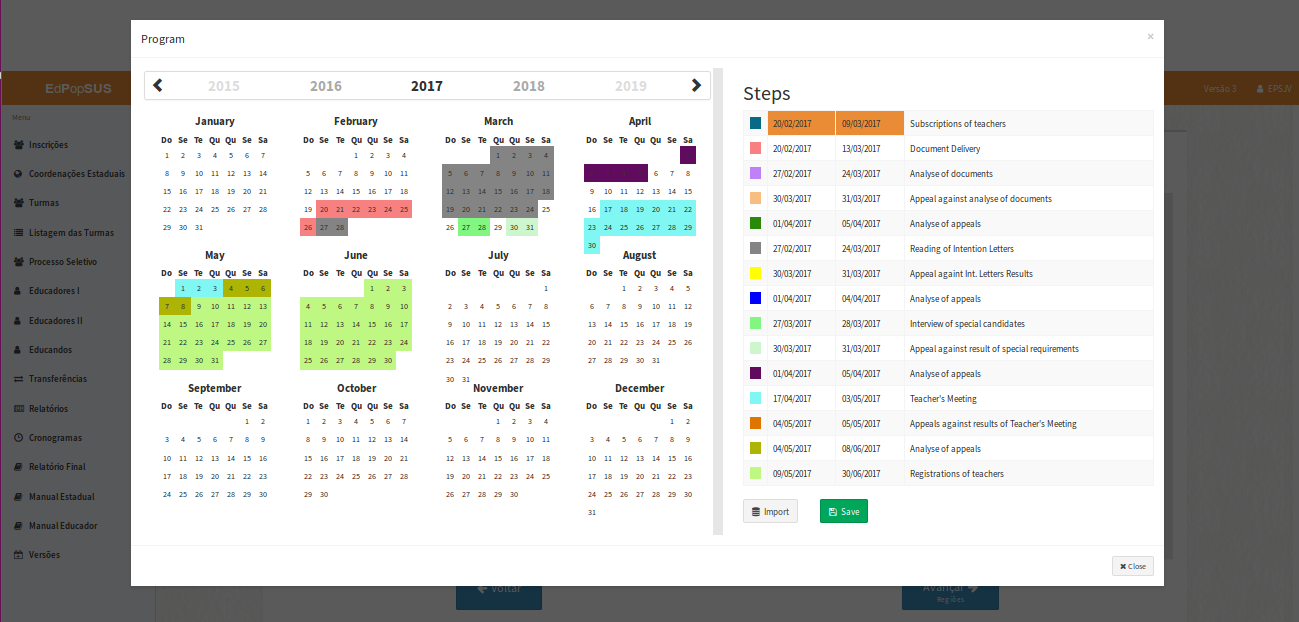Select the Registrations of teachers step name
The height and width of the screenshot is (622, 1299).
[x=957, y=474]
